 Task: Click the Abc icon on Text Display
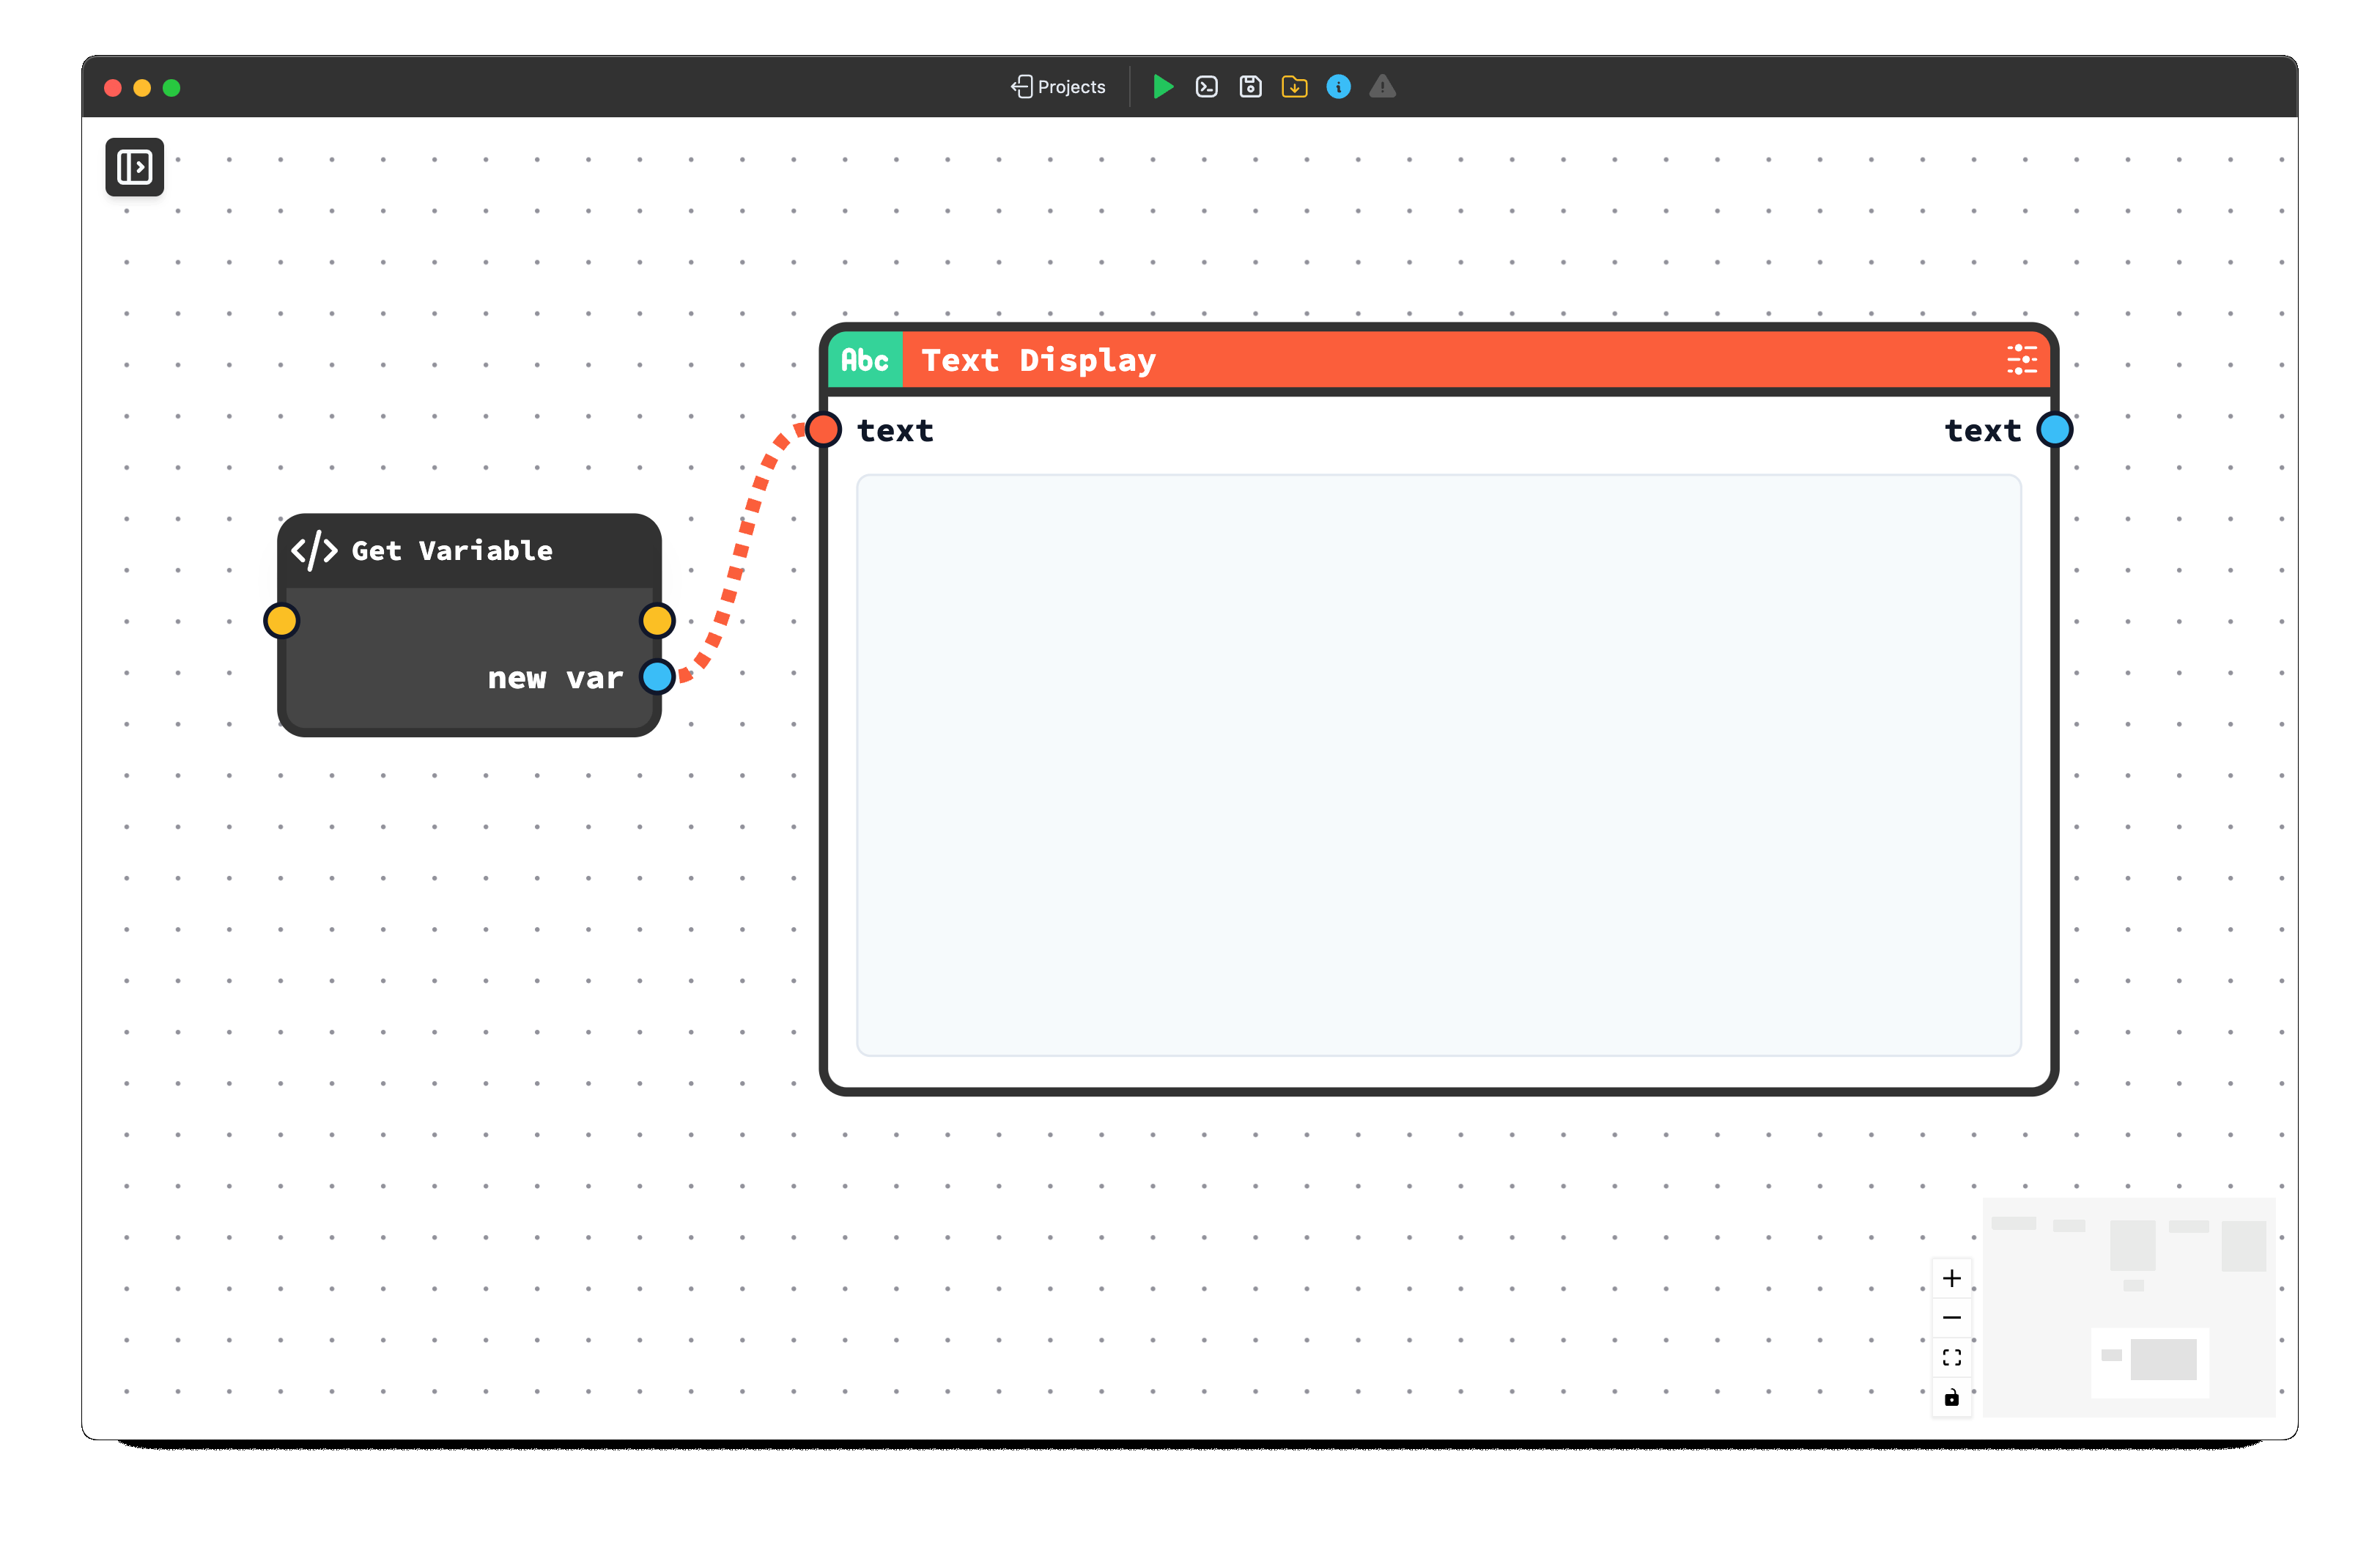(865, 360)
